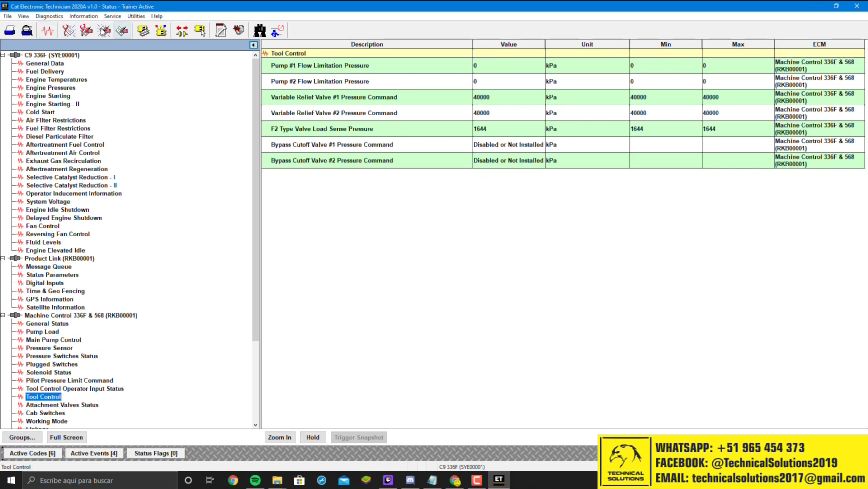Open Chrome from the Windows taskbar

(x=232, y=480)
